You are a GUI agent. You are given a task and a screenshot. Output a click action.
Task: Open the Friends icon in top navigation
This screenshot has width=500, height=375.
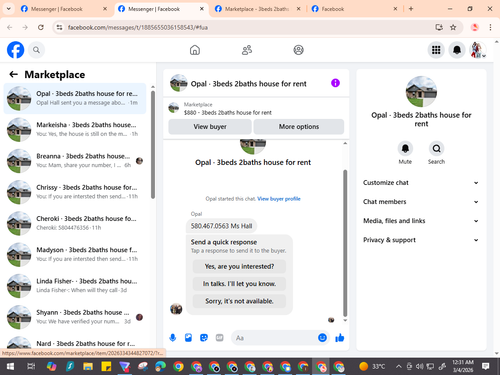(247, 50)
